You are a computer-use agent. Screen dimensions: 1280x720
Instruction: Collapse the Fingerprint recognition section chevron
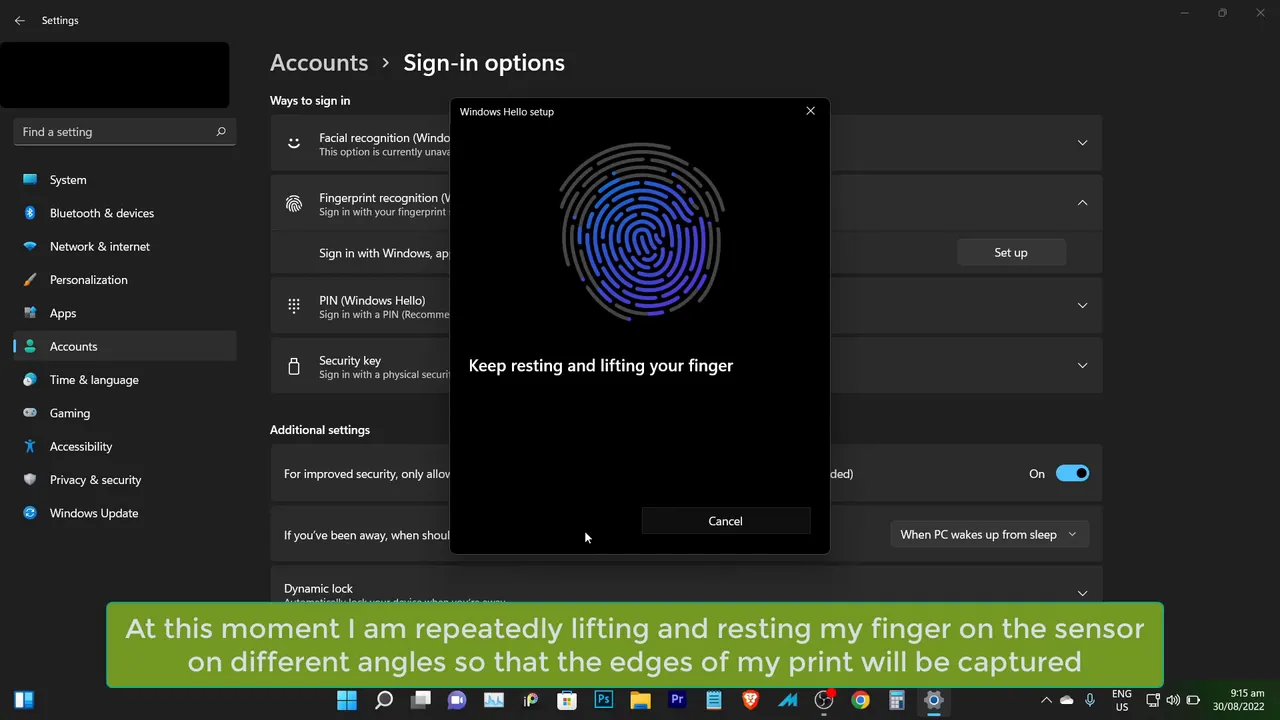pos(1082,203)
